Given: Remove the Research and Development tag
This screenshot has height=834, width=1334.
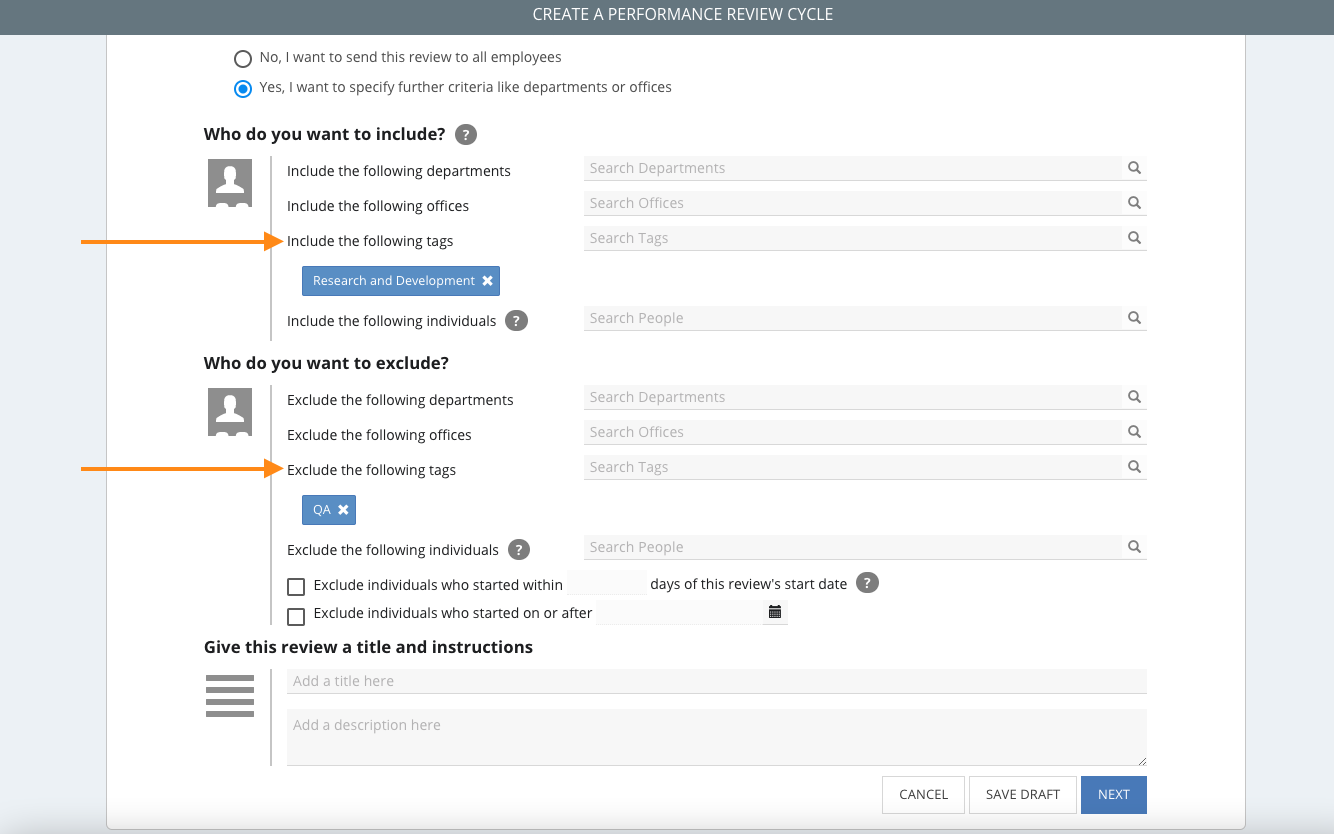Looking at the screenshot, I should point(487,281).
